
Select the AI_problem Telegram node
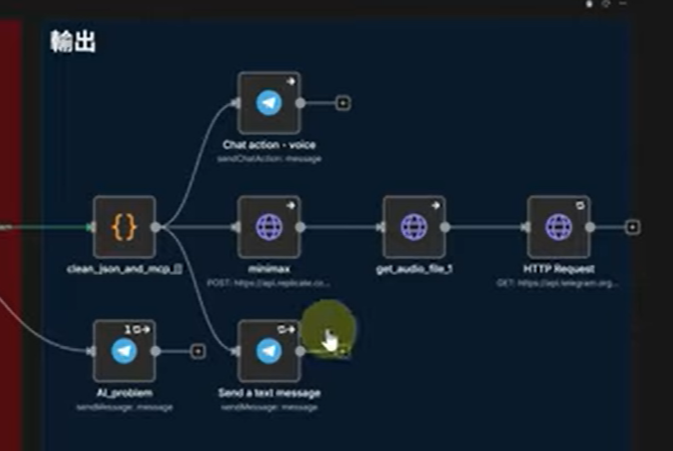coord(124,351)
